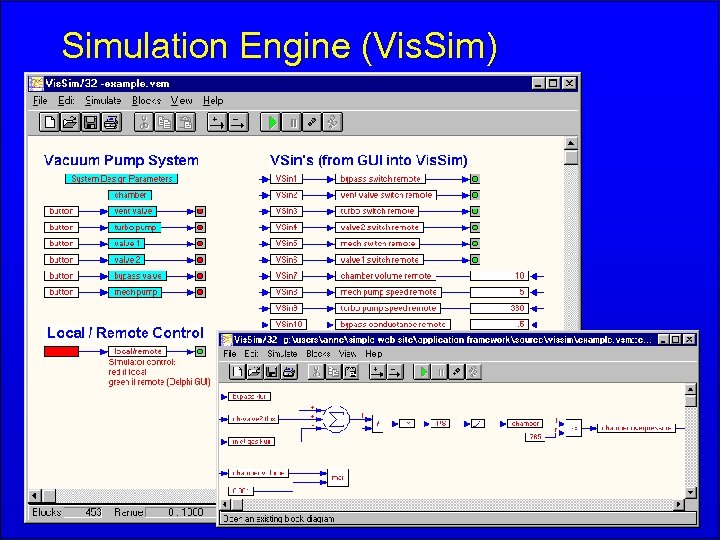Click Pause icon in front window toolbar
720x540 pixels.
point(439,371)
